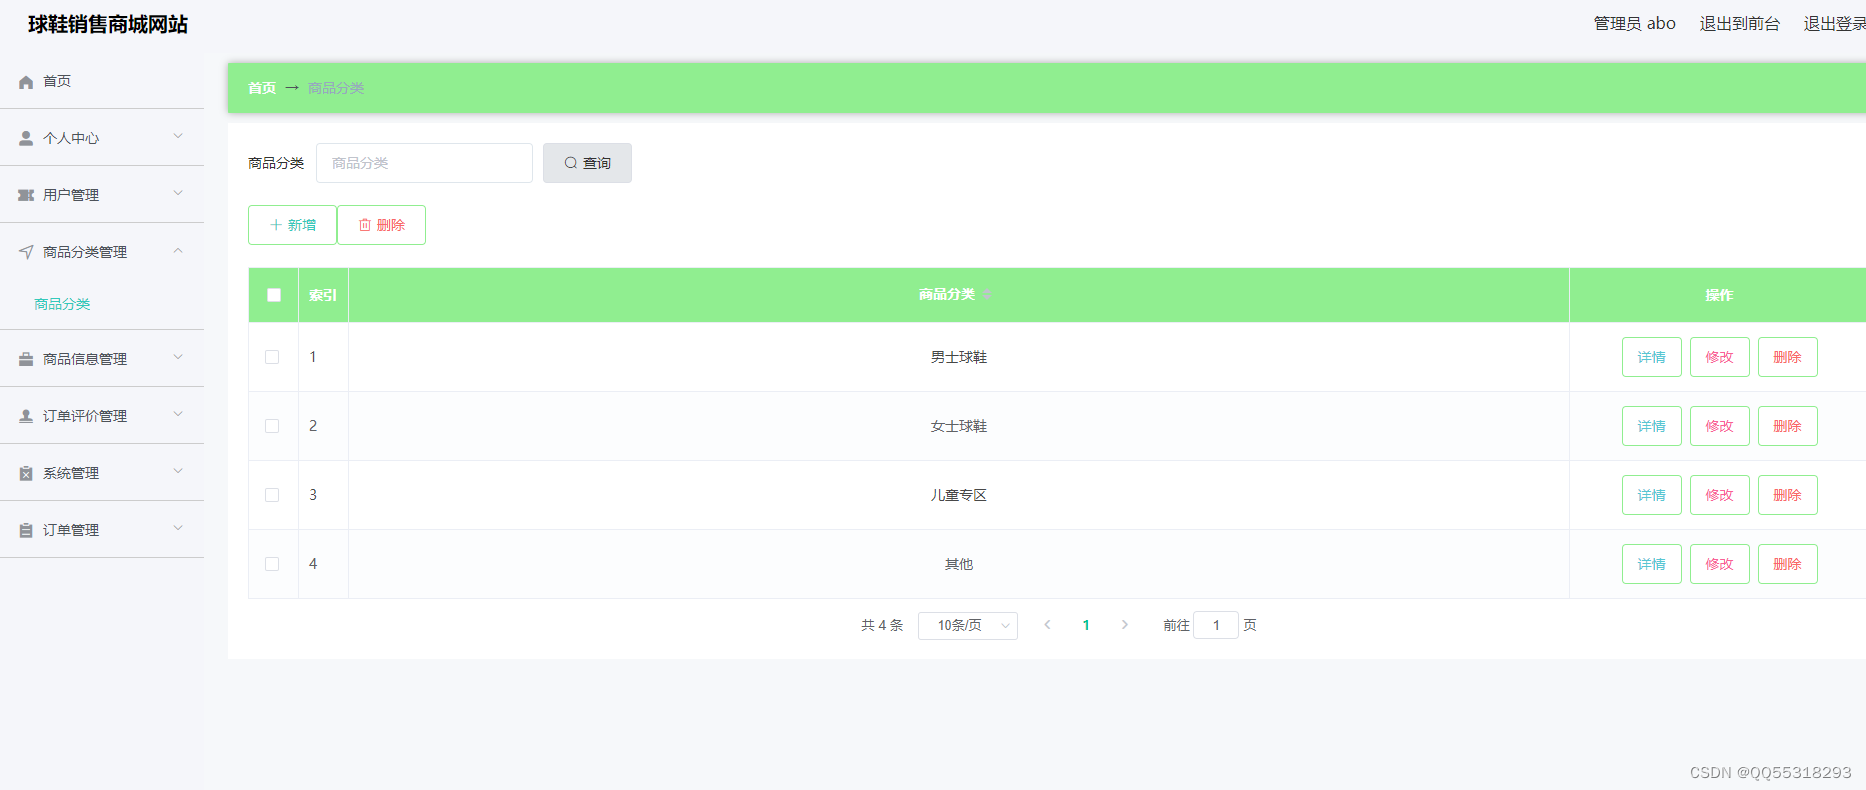1866x790 pixels.
Task: Click the 前往 page number input
Action: [1216, 625]
